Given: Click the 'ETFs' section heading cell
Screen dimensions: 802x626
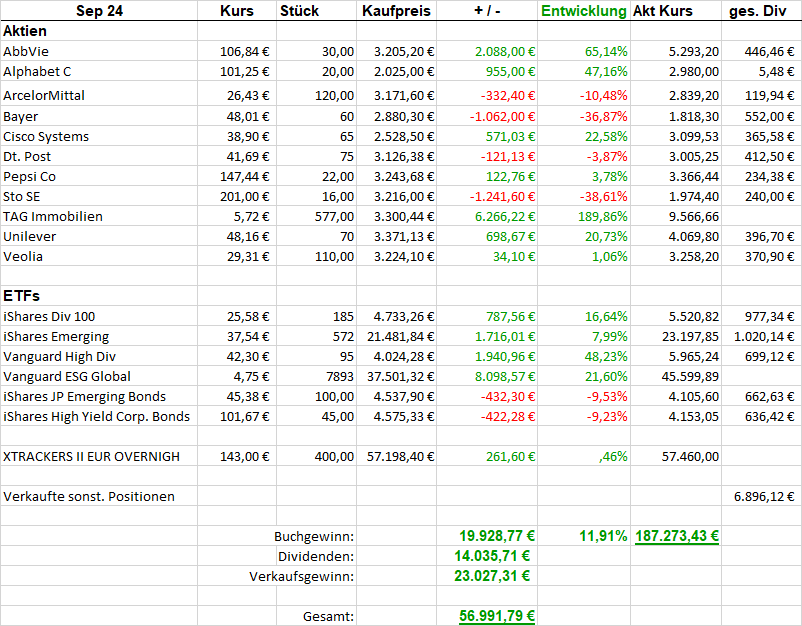Looking at the screenshot, I should pyautogui.click(x=22, y=296).
